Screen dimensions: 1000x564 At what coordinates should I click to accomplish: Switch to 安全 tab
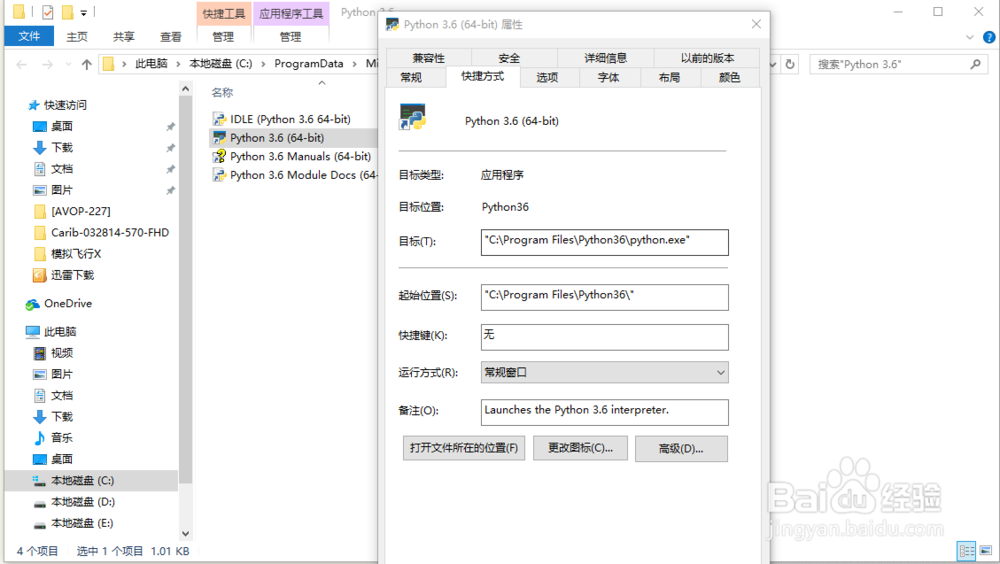(509, 58)
